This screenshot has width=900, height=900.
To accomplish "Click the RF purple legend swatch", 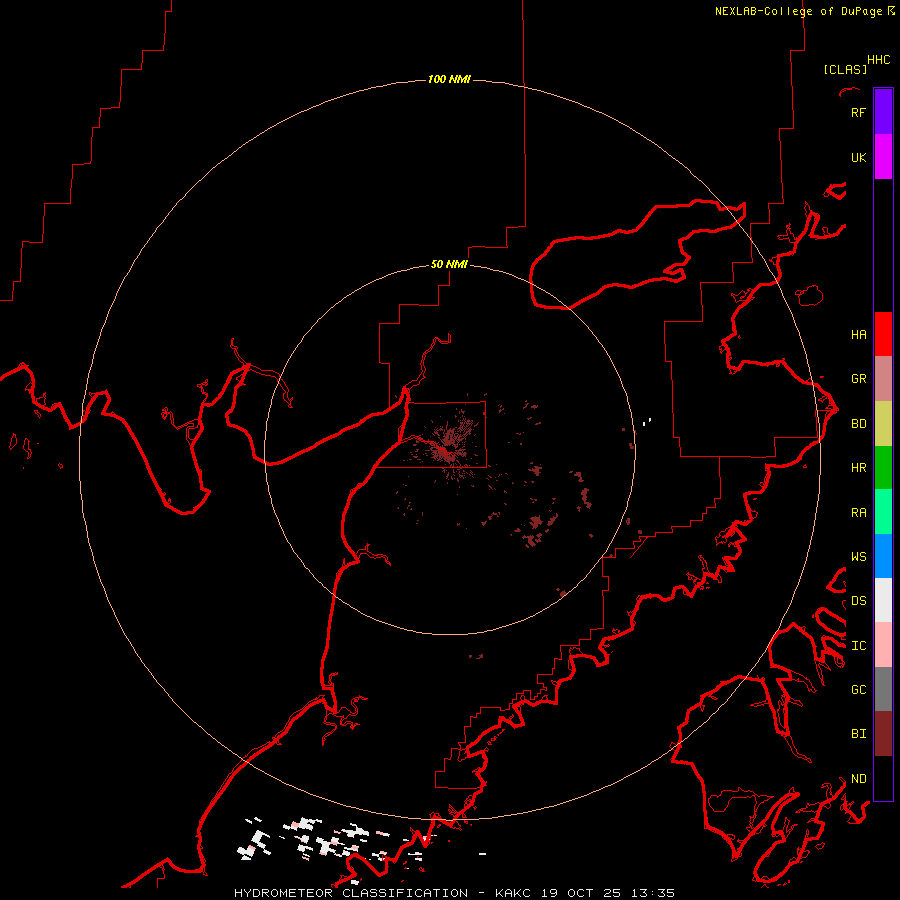I will [x=883, y=112].
